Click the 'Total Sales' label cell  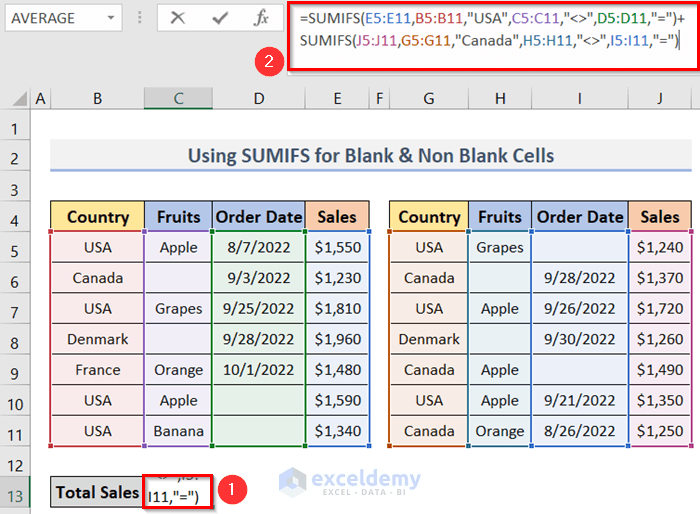[97, 492]
